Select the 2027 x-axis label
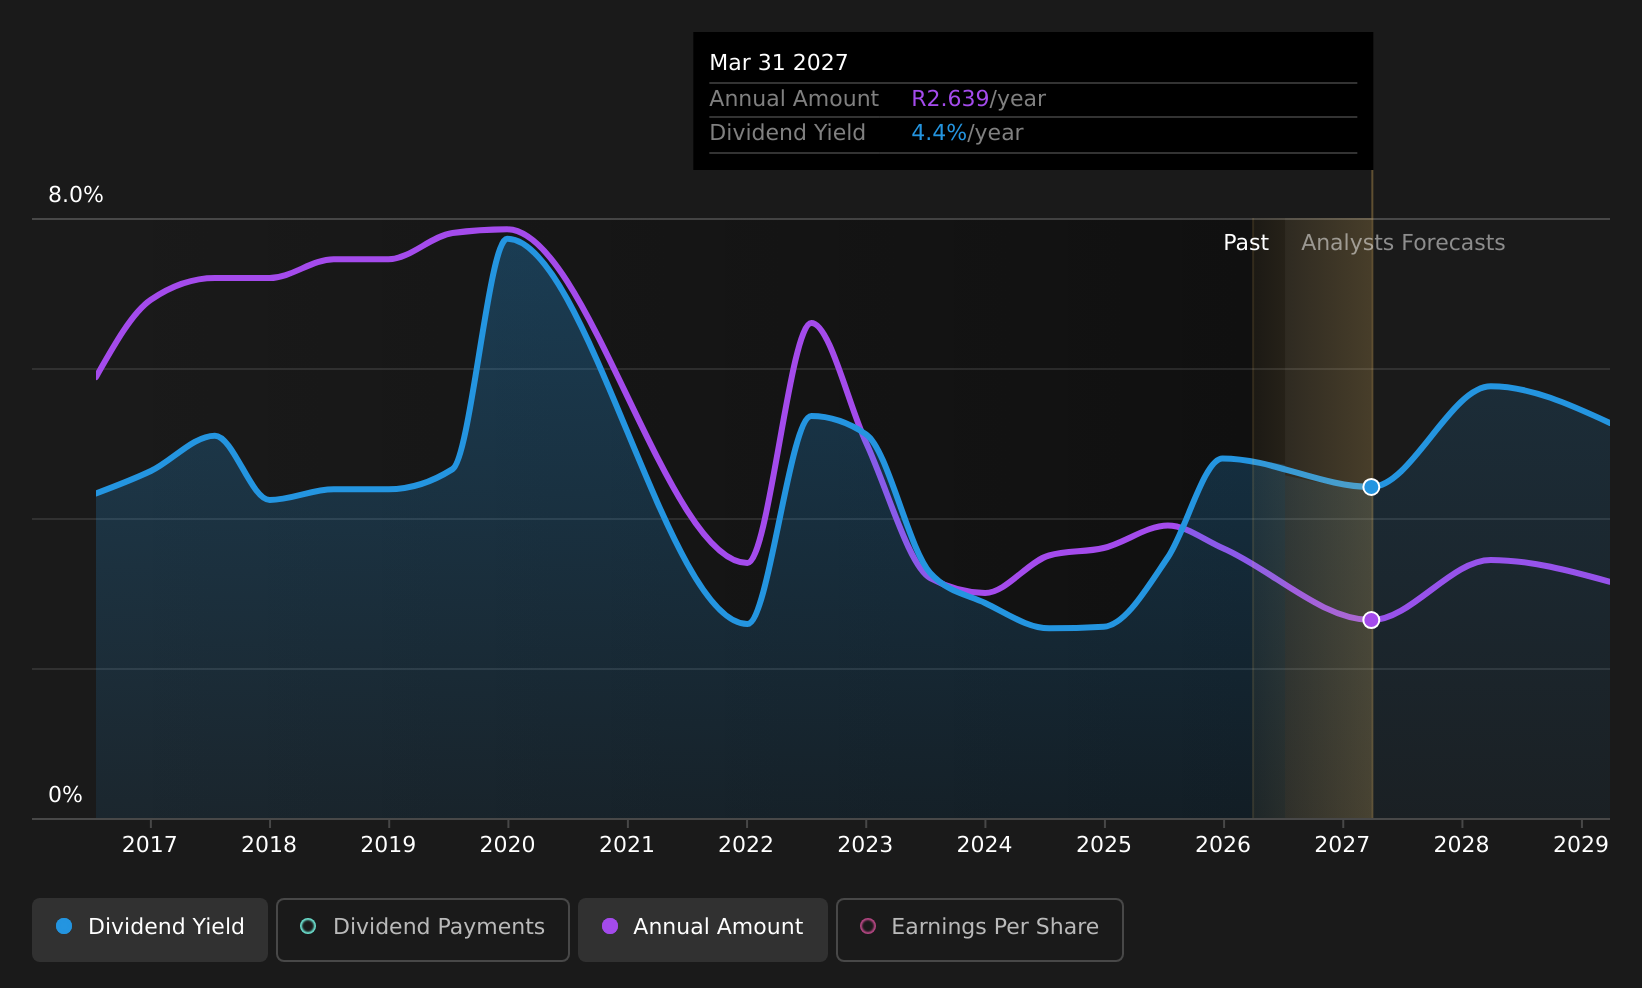The width and height of the screenshot is (1642, 988). pos(1342,845)
